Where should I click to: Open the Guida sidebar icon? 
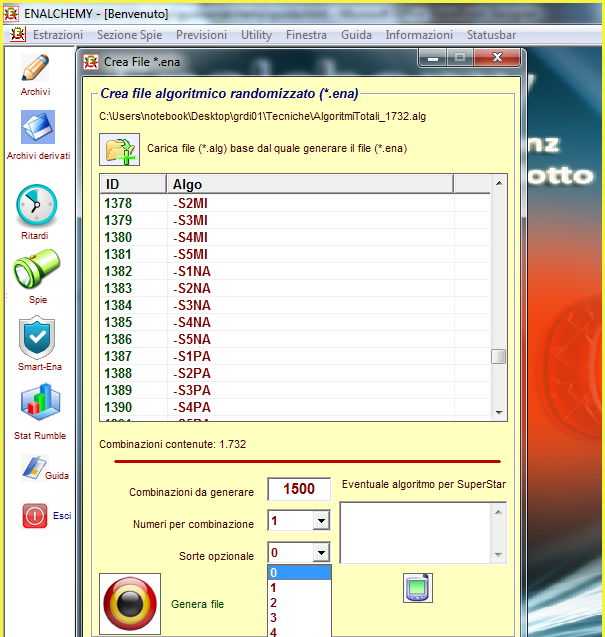pos(35,468)
